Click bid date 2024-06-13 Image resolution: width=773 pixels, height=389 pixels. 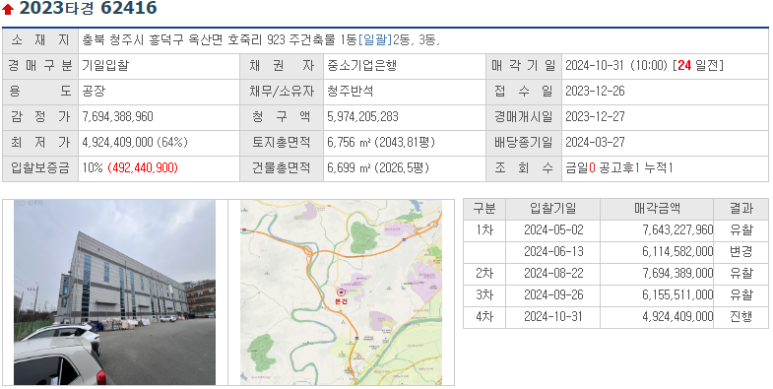[553, 252]
